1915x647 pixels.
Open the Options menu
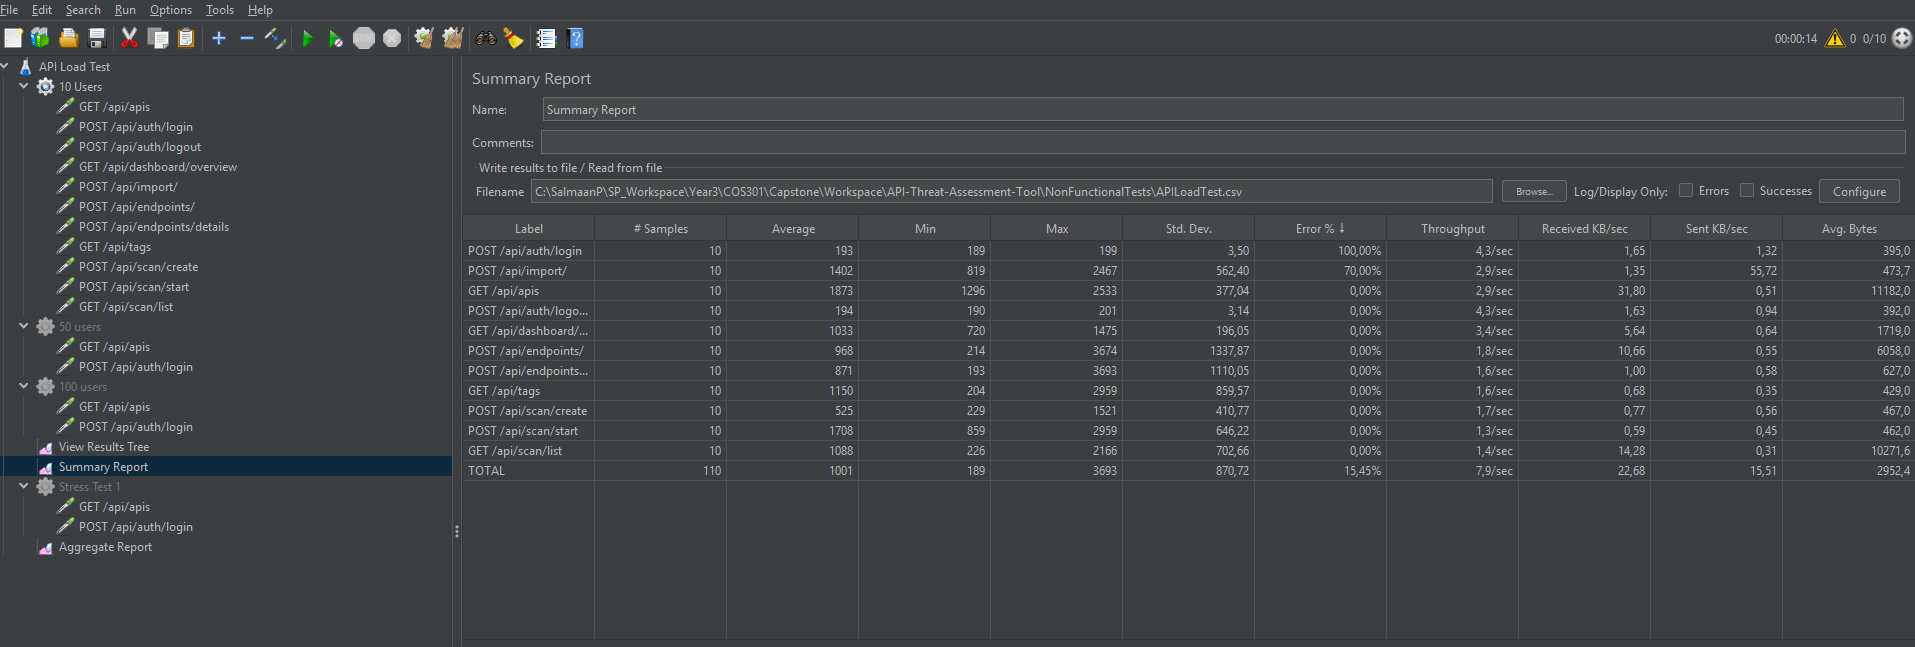click(x=170, y=10)
